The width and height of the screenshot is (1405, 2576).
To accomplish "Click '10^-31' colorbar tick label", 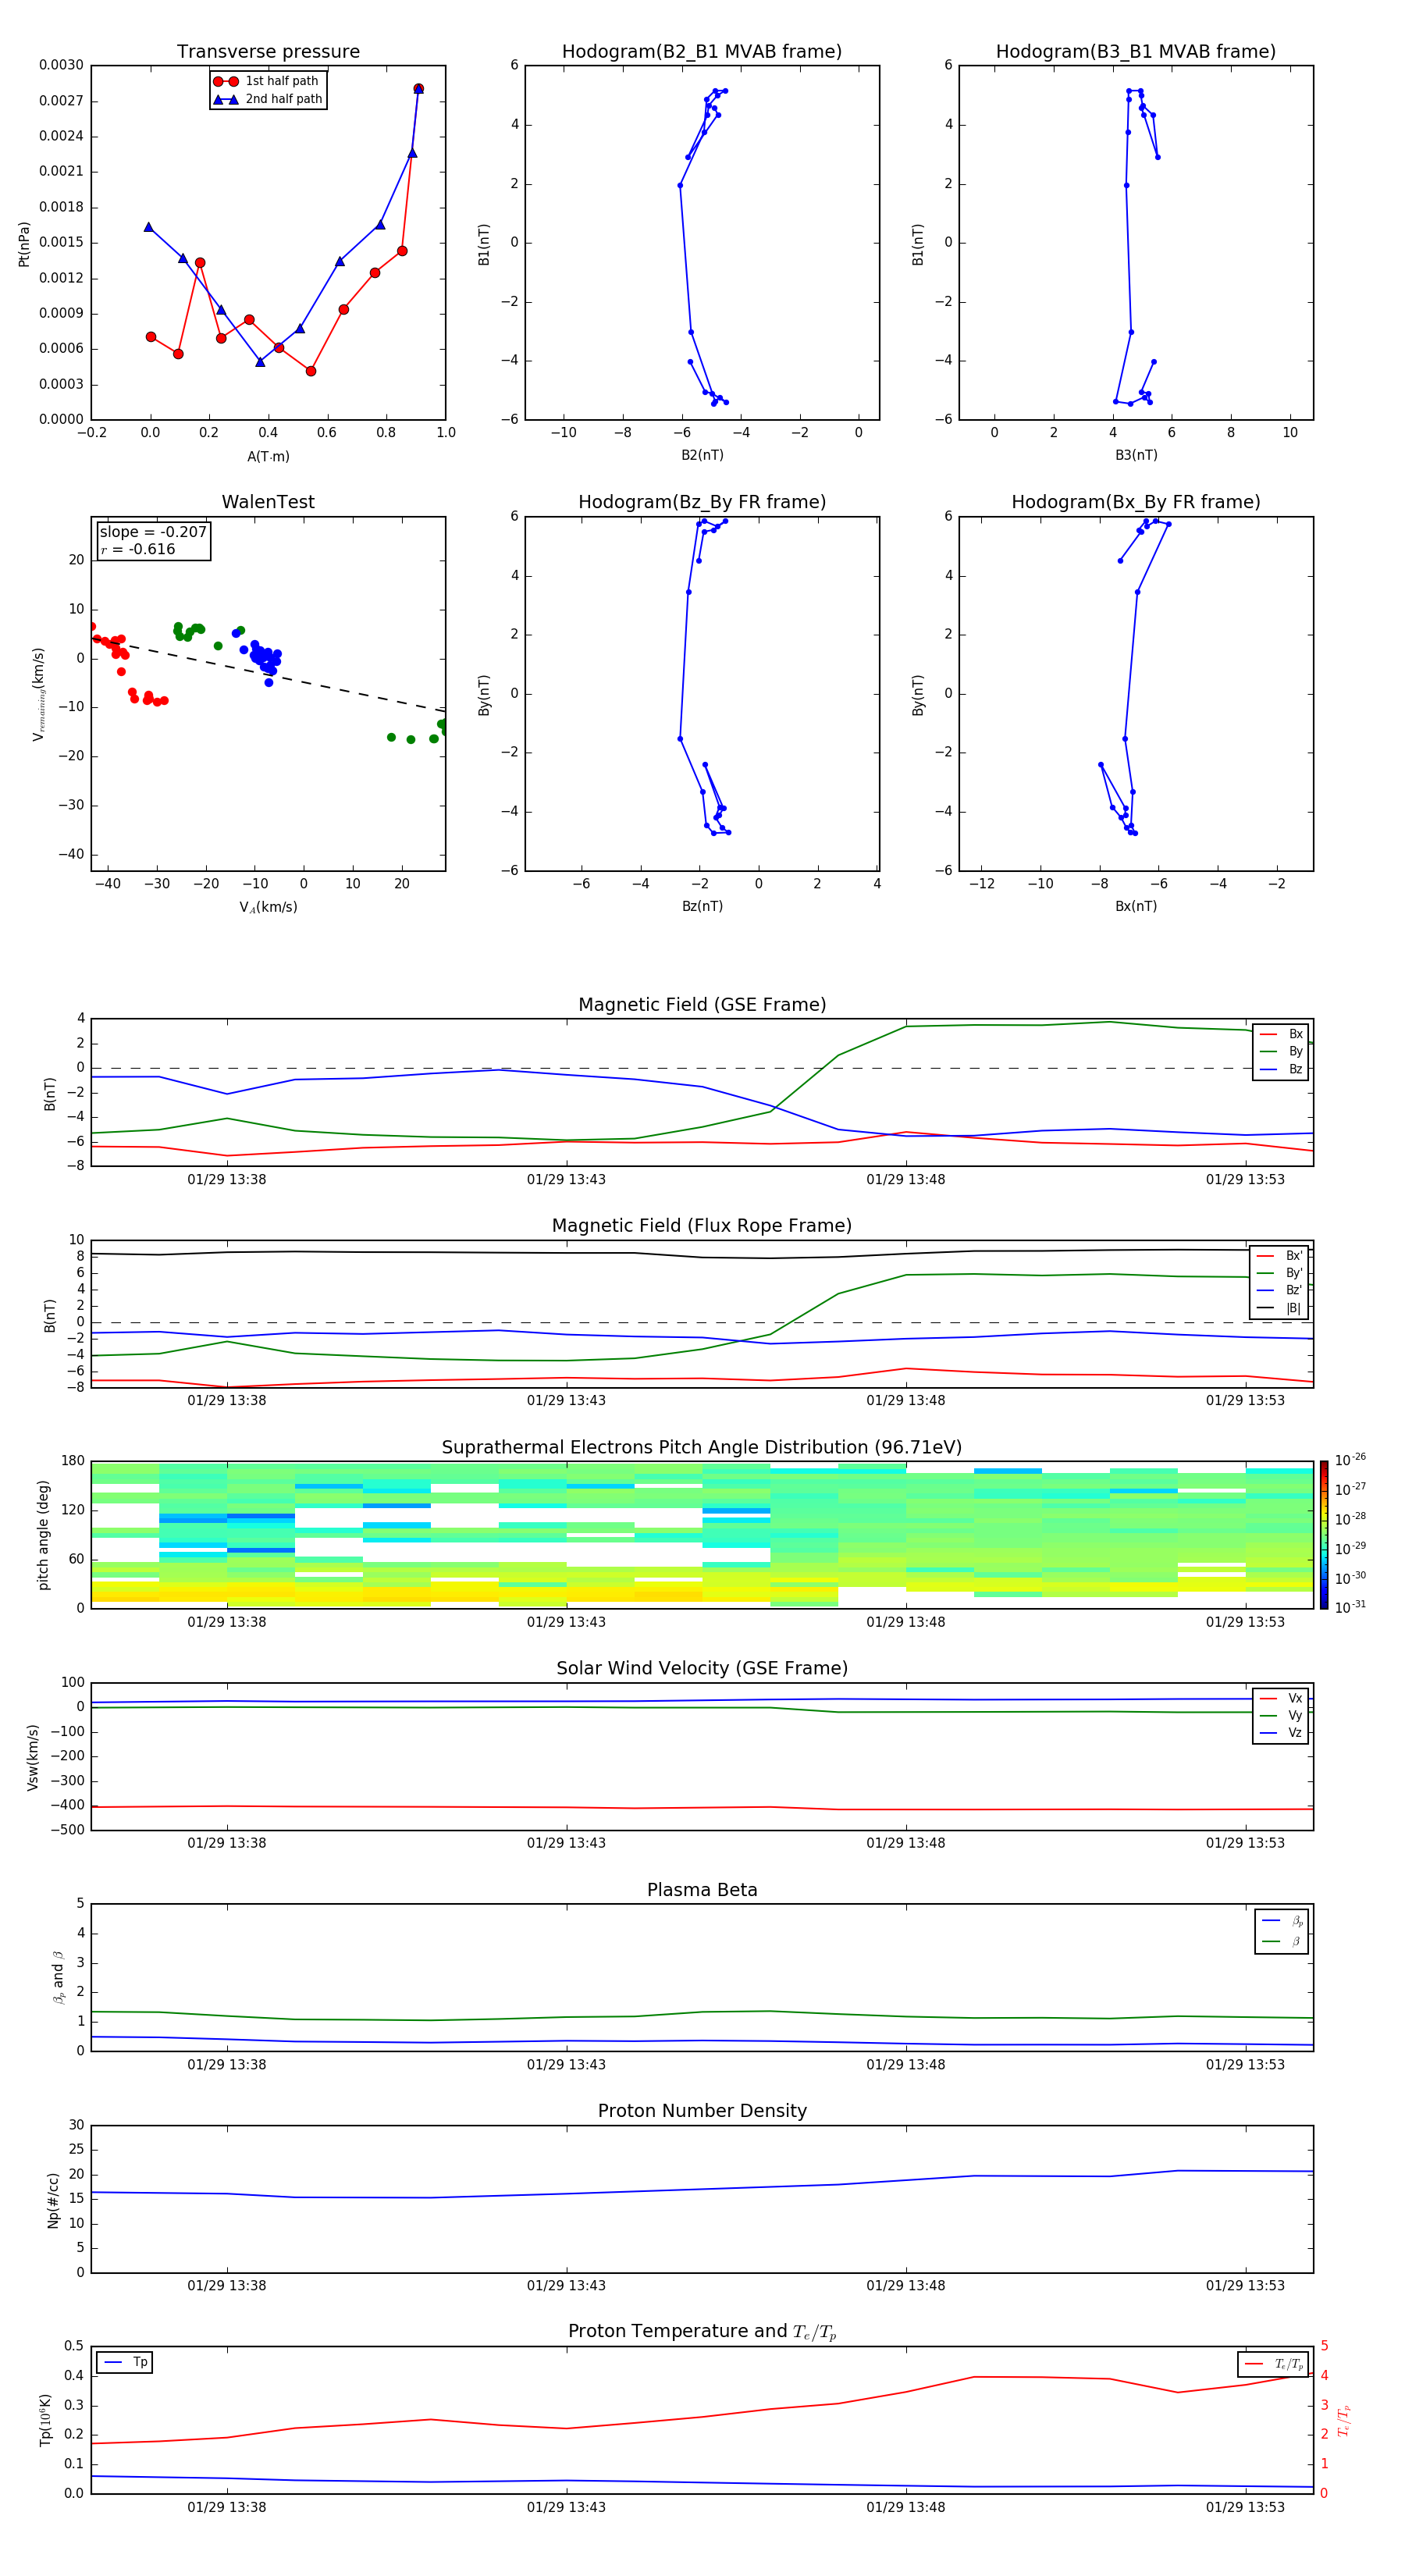I will click(1350, 1607).
